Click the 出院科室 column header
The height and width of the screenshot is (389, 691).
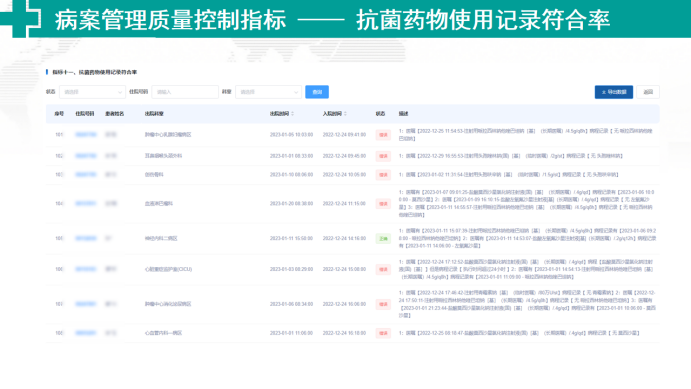(154, 114)
